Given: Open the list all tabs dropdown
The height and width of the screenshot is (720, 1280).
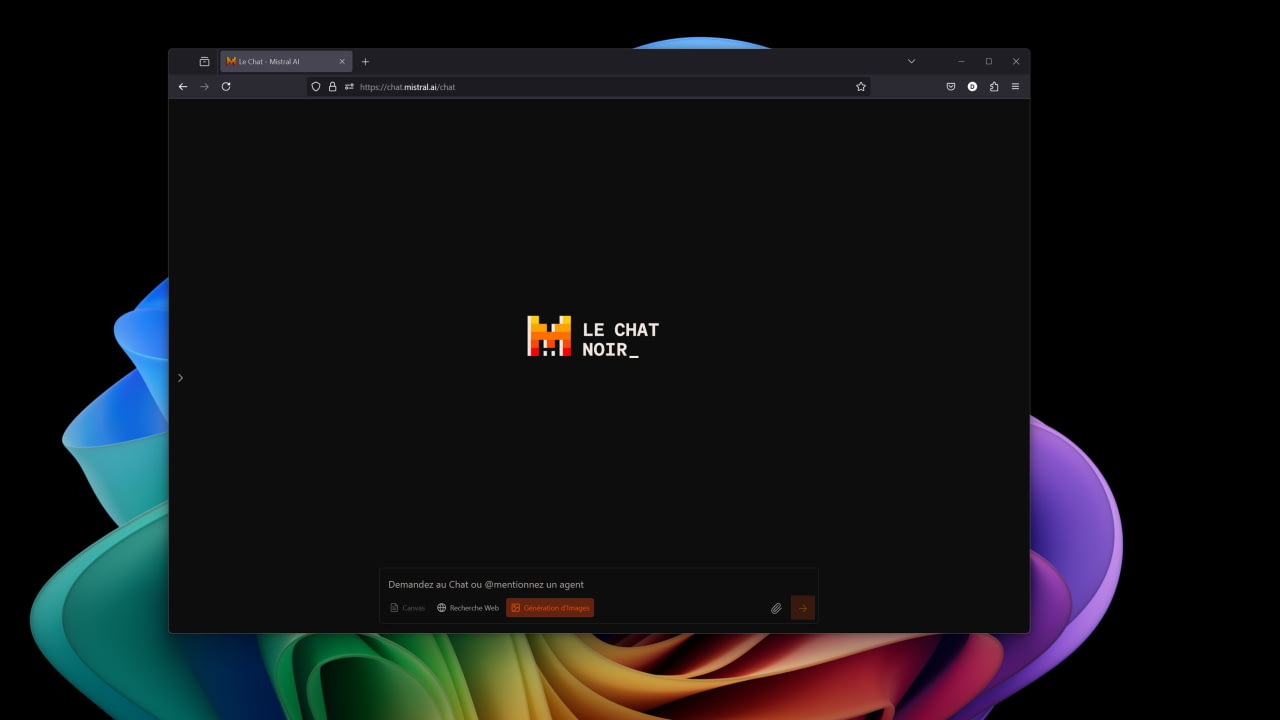Looking at the screenshot, I should [911, 61].
